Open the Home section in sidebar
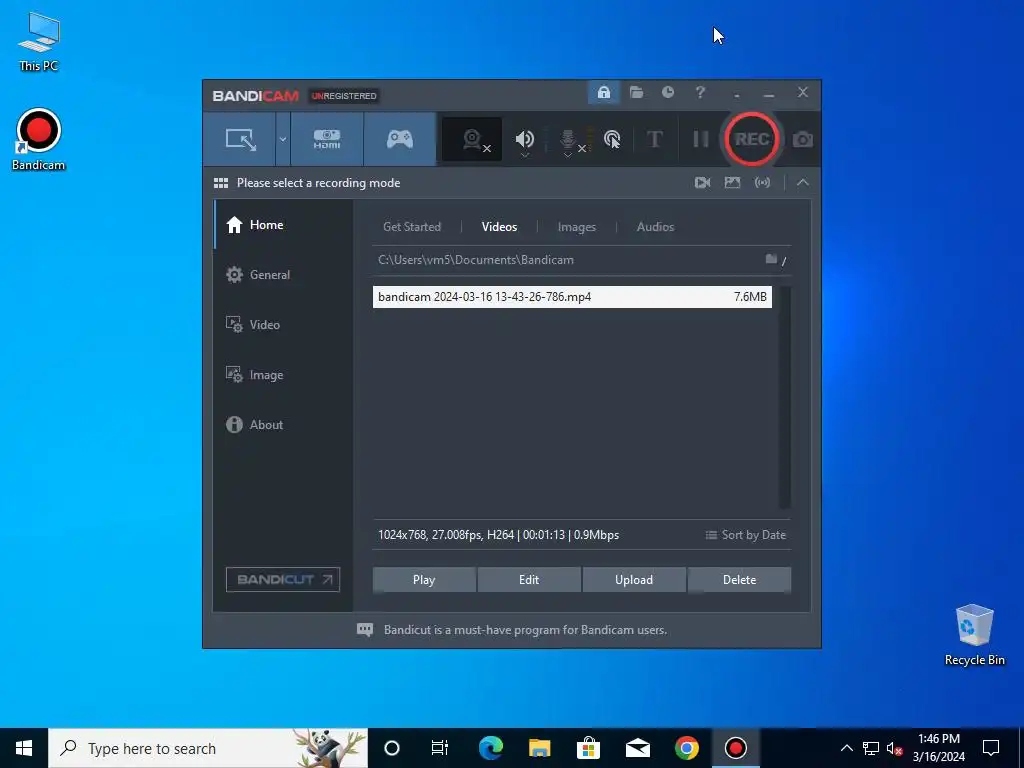 click(x=283, y=225)
